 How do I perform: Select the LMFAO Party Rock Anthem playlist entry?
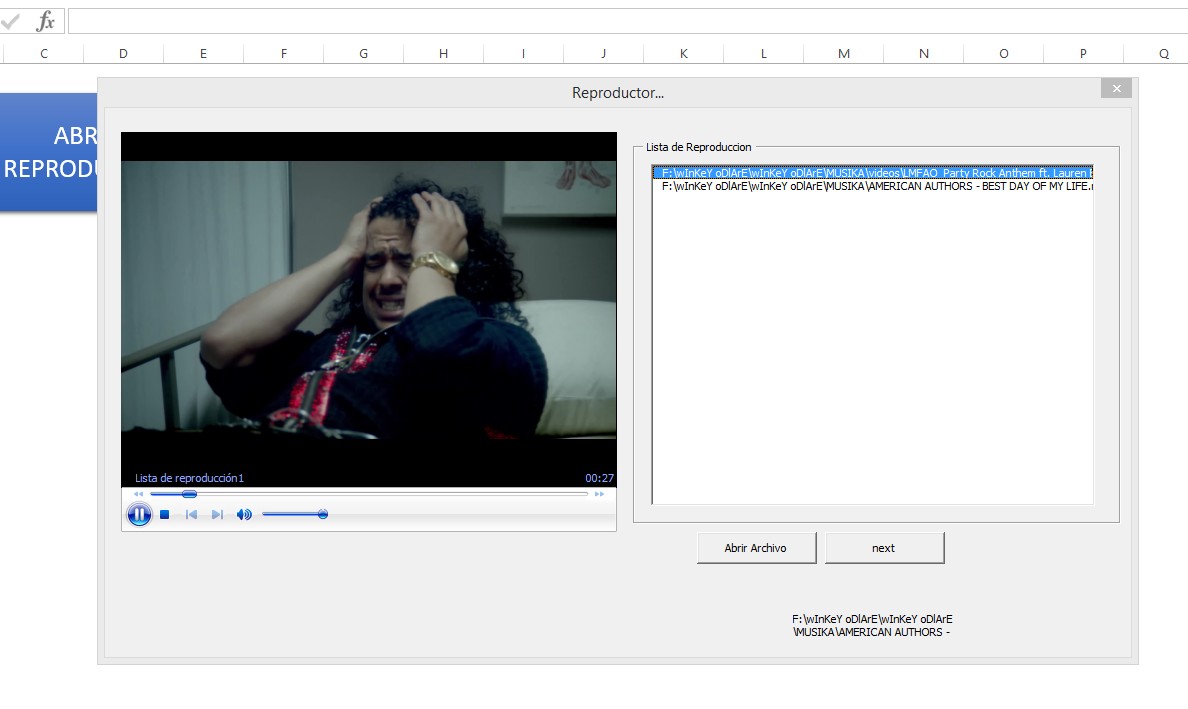pyautogui.click(x=872, y=173)
